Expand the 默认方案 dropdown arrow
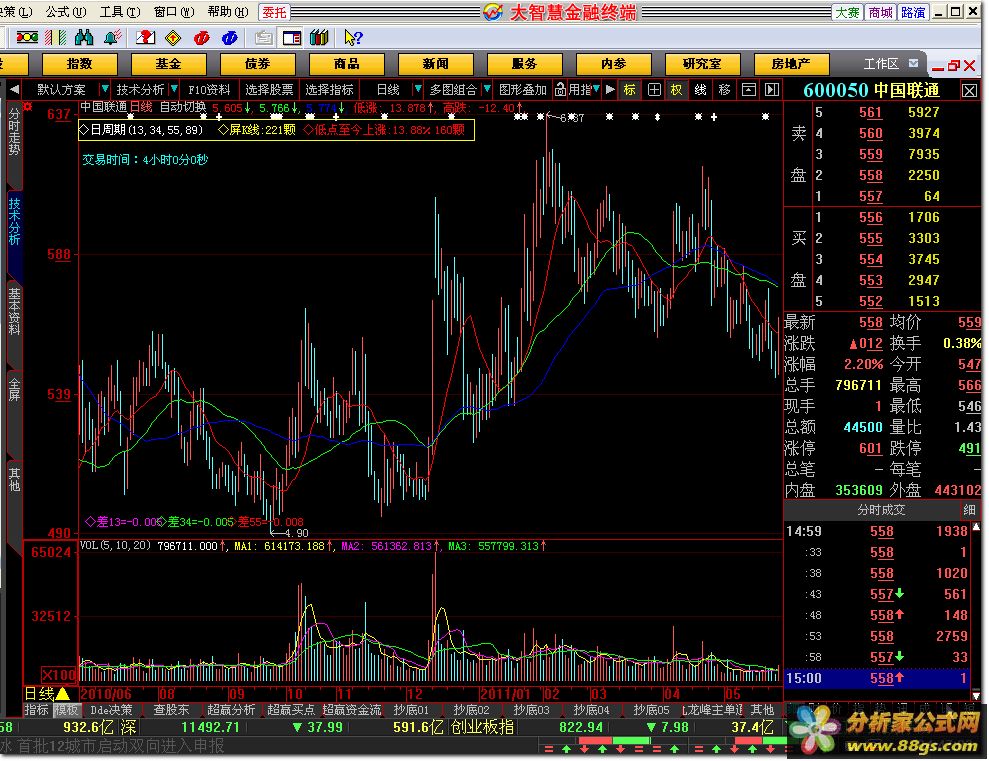The image size is (989, 761). tap(105, 89)
